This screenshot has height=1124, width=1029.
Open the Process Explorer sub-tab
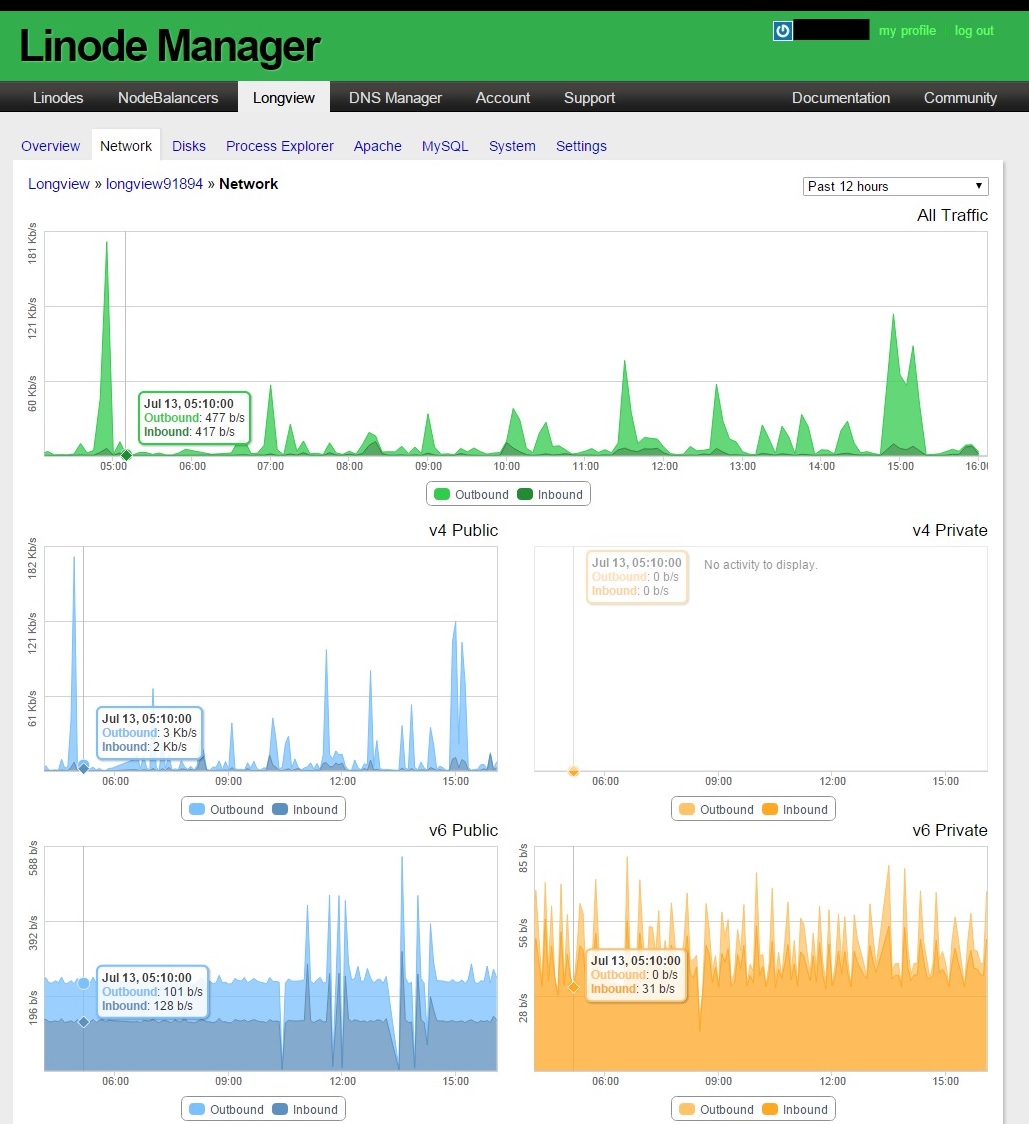[x=280, y=146]
